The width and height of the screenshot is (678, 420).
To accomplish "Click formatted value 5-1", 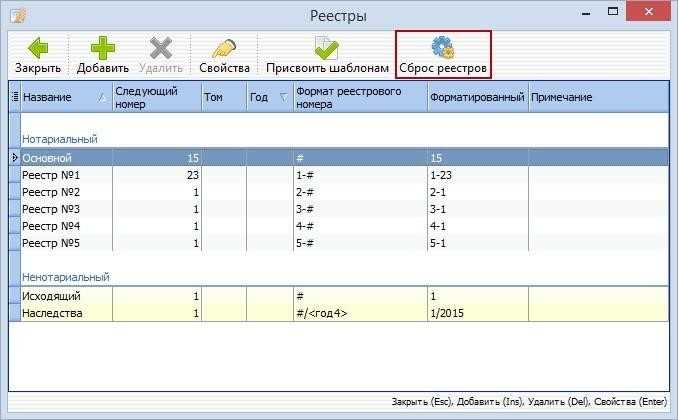I will point(438,243).
